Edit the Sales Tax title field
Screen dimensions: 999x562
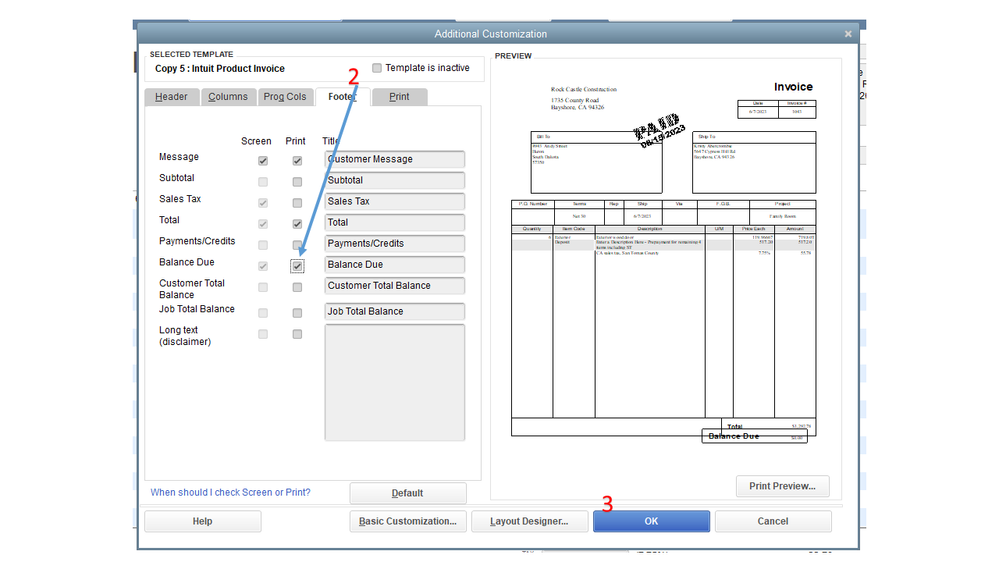coord(394,201)
